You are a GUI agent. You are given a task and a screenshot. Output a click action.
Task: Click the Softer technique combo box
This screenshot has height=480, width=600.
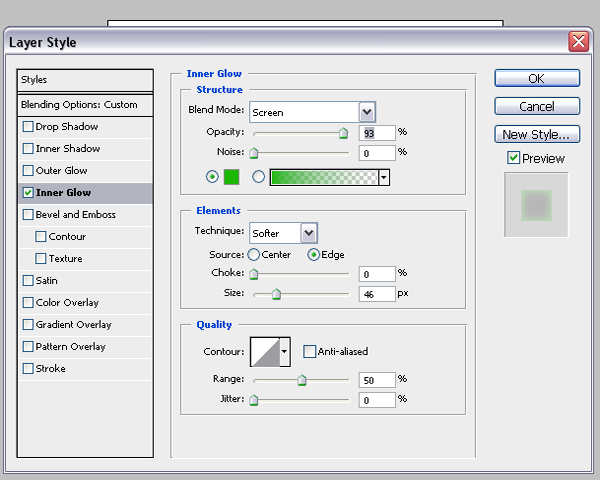283,233
